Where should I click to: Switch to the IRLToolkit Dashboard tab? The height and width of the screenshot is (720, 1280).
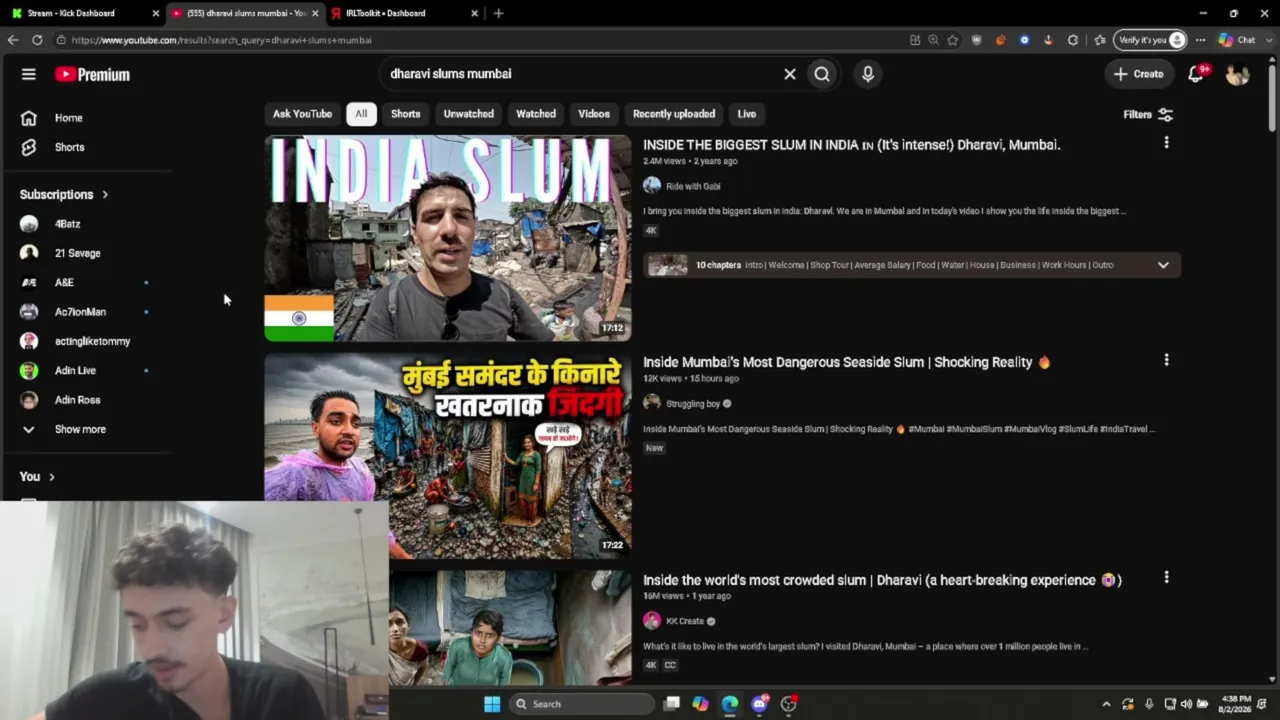pos(405,13)
